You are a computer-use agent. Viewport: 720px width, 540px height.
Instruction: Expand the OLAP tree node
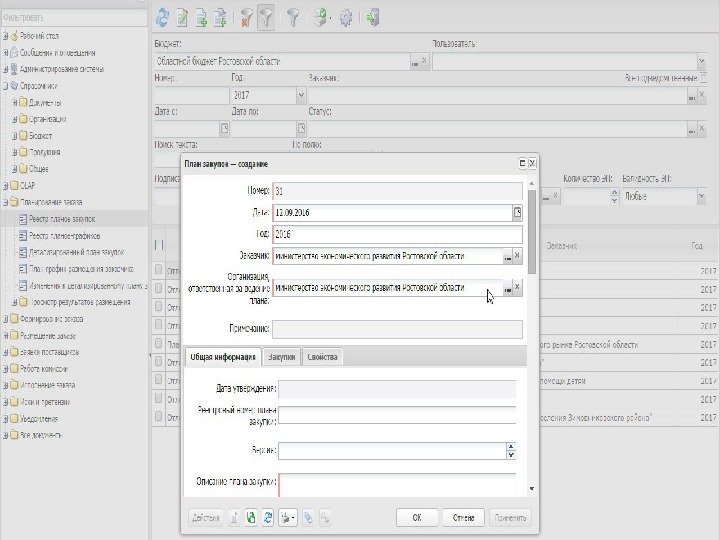(x=6, y=186)
